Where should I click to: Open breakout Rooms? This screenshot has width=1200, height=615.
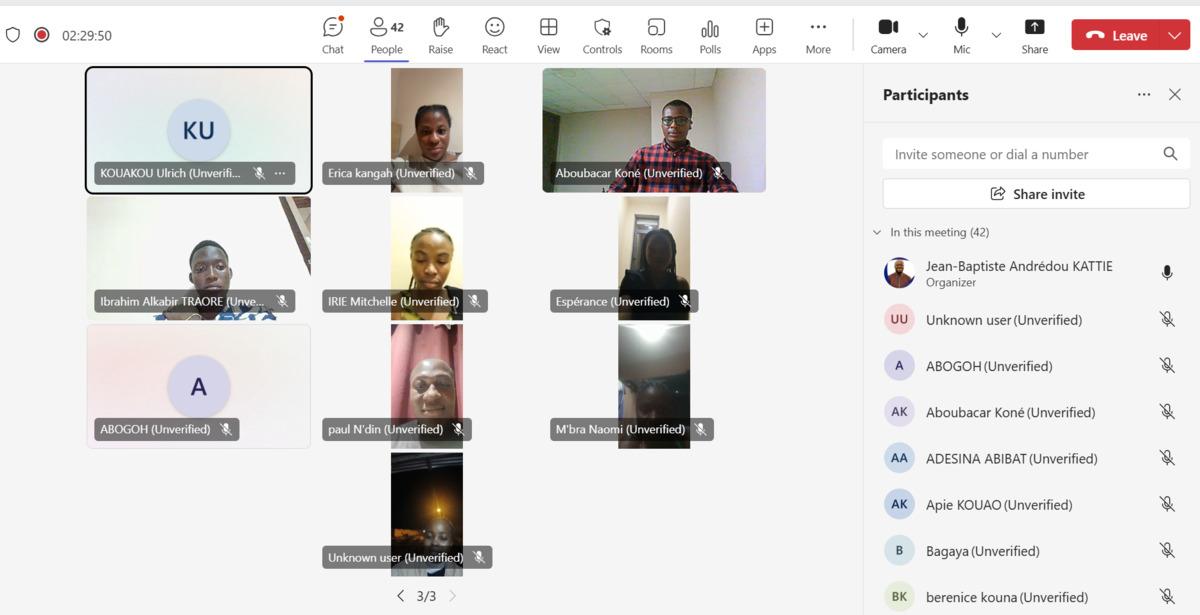click(656, 35)
